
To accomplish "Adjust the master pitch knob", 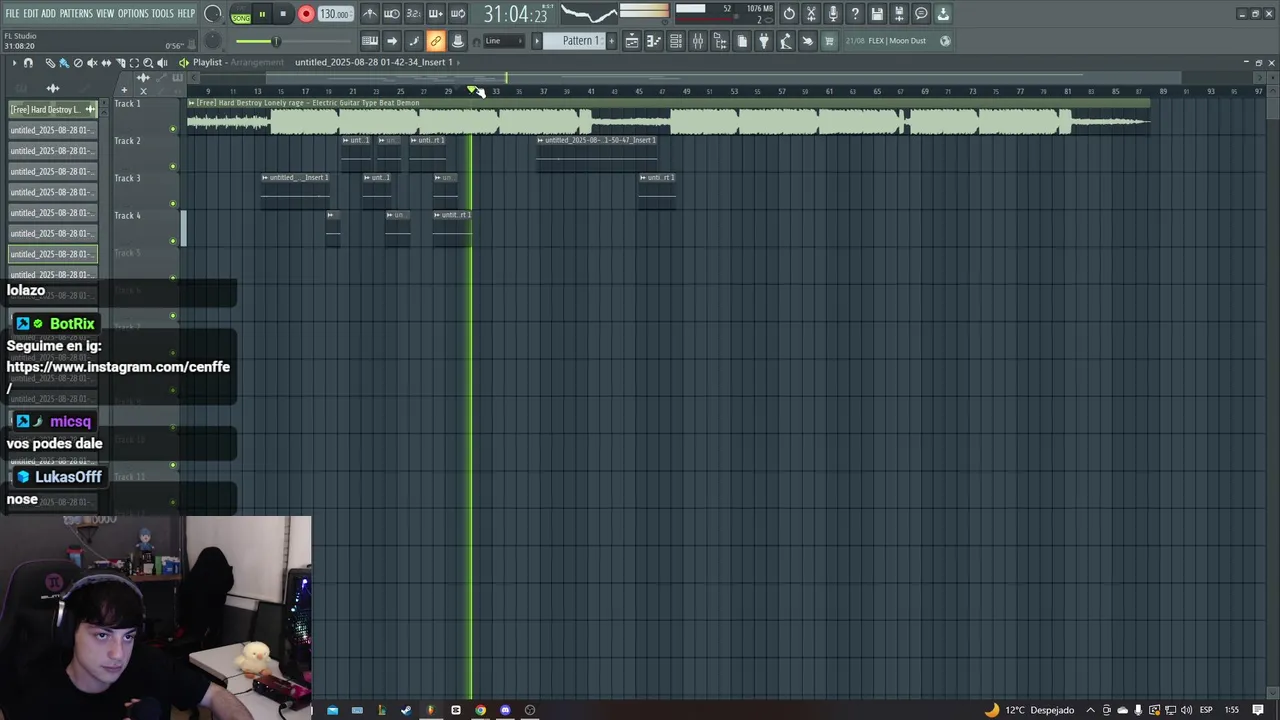I will click(213, 41).
